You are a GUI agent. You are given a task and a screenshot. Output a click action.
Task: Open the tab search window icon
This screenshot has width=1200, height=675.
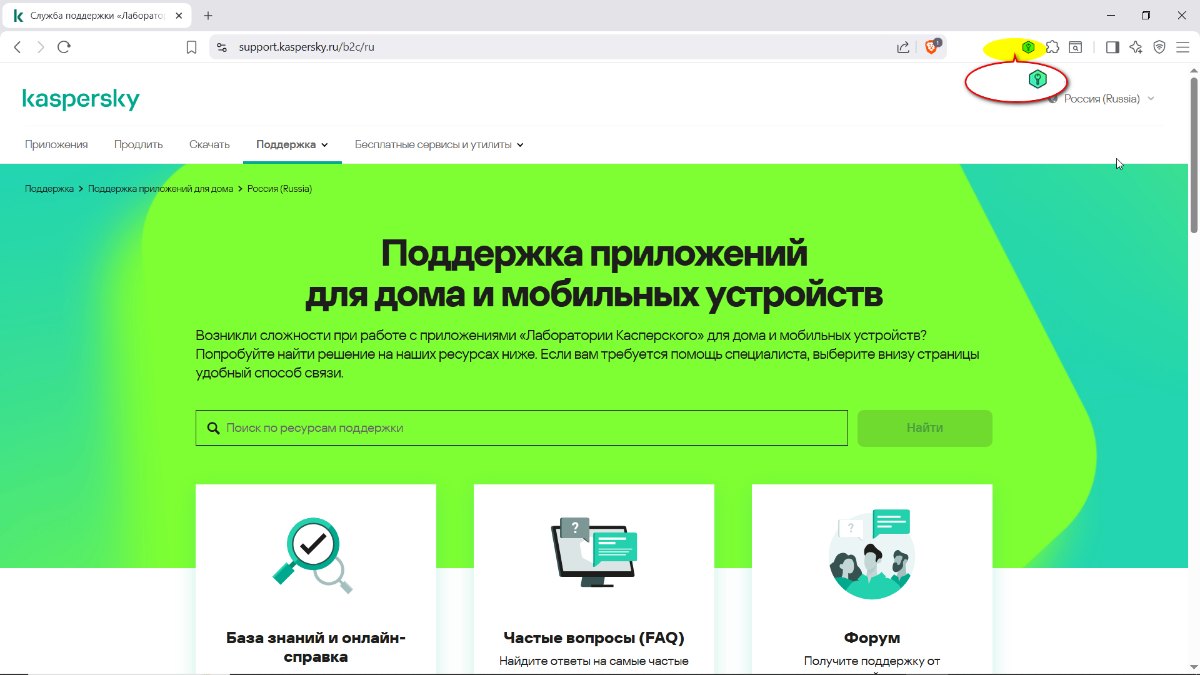click(1076, 47)
